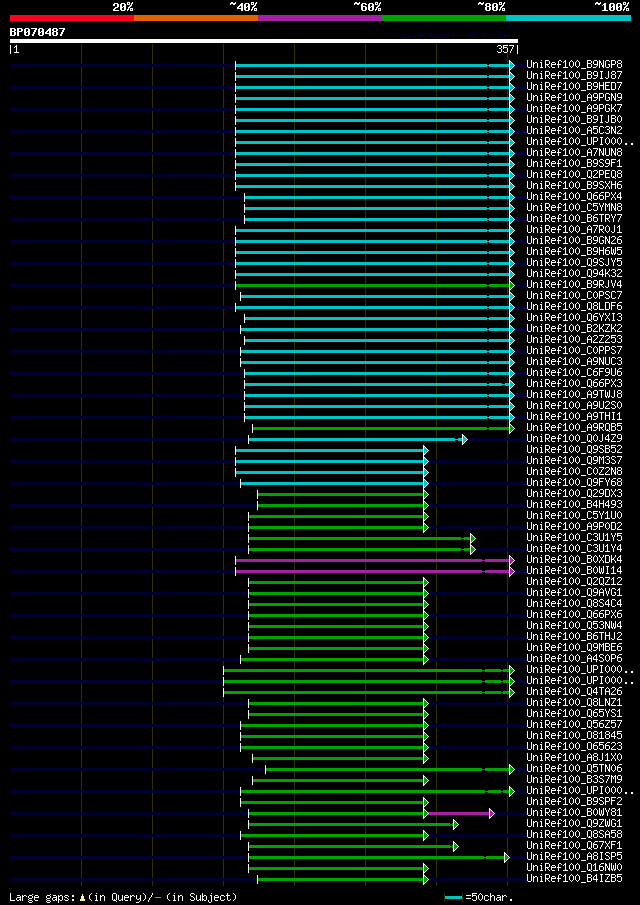
Task: Click UniRef100_Q29DX3 hit name
Action: [x=574, y=494]
